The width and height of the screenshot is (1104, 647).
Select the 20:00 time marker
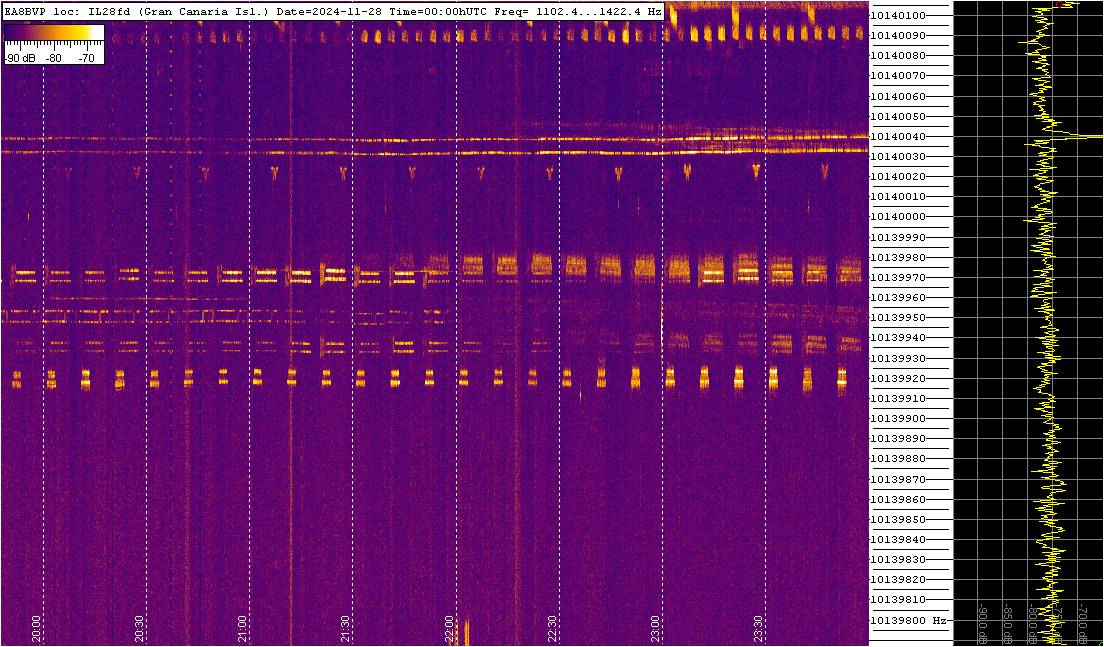click(x=37, y=628)
